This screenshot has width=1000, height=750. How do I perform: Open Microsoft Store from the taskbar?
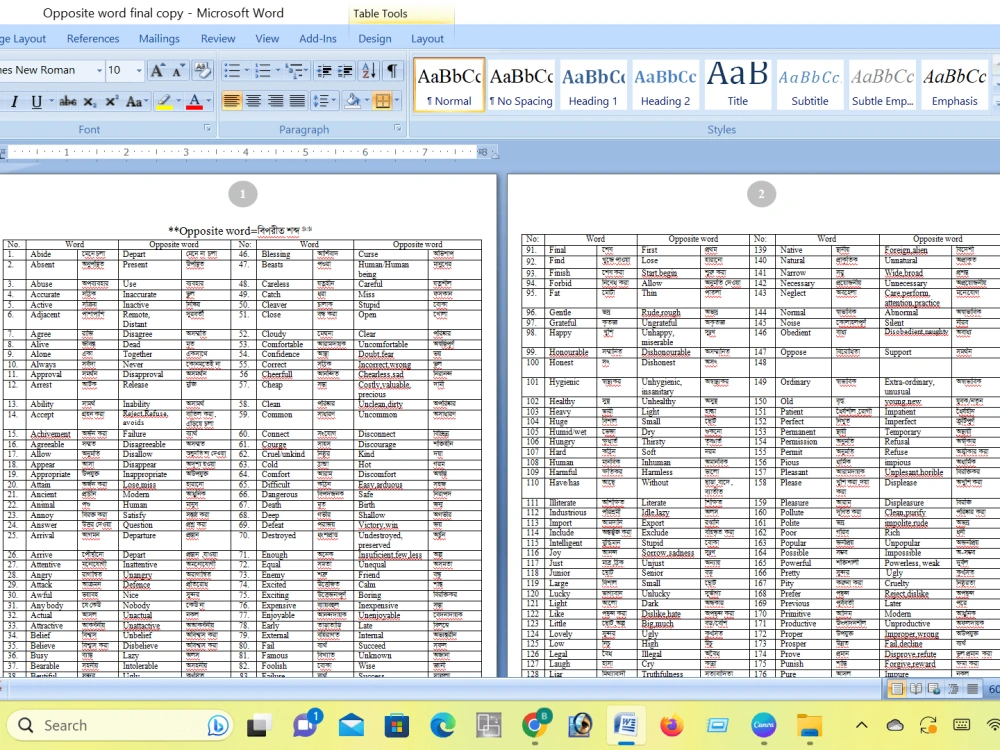(x=397, y=725)
